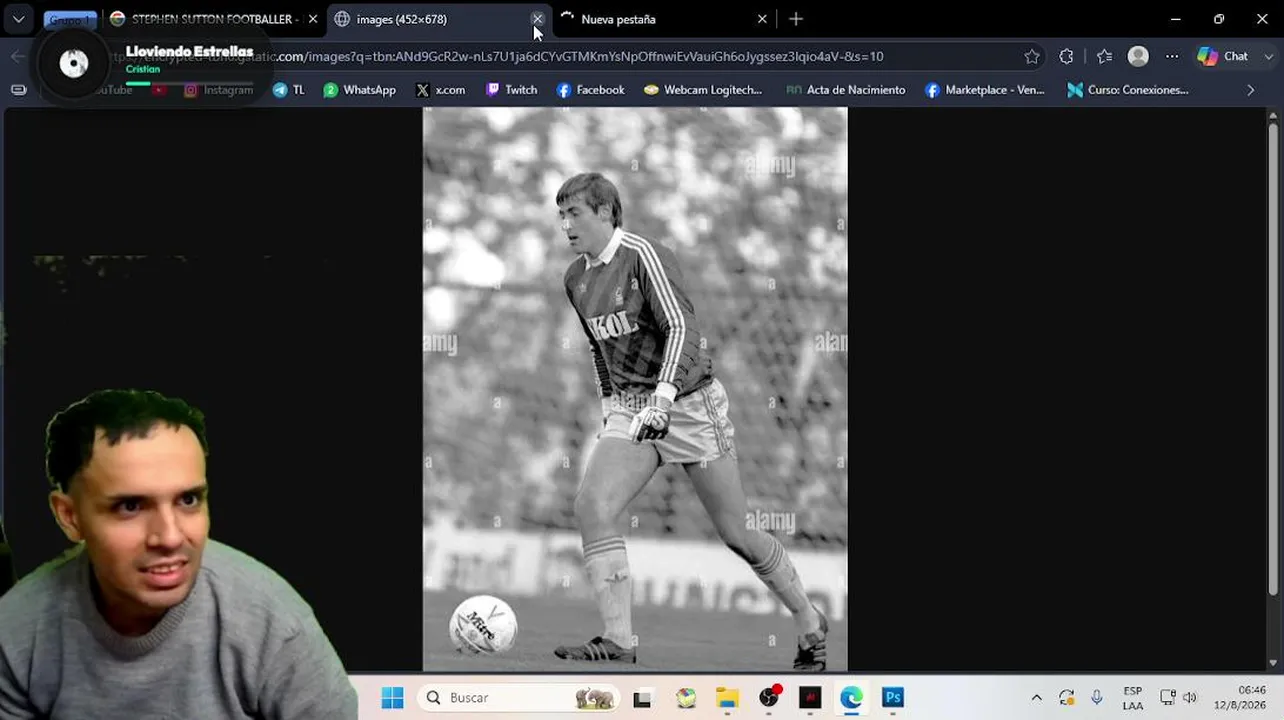Screen dimensions: 1284x720
Task: Click the scrollbar down arrow
Action: tap(1273, 662)
